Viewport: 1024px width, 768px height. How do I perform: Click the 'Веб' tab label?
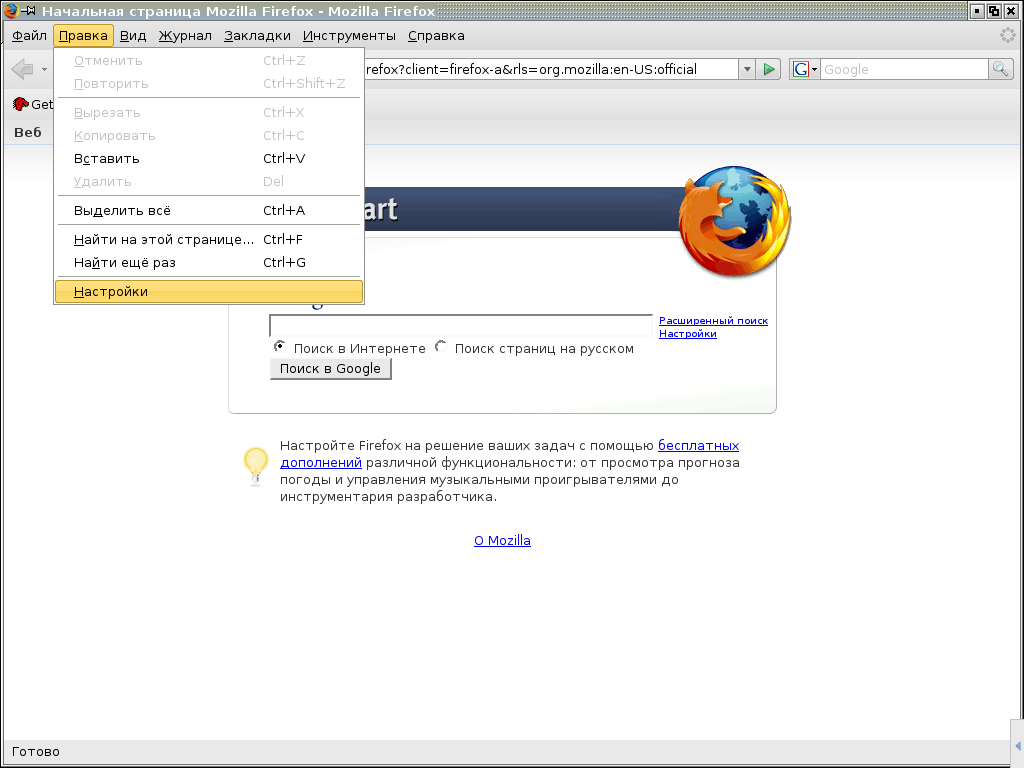coord(28,133)
